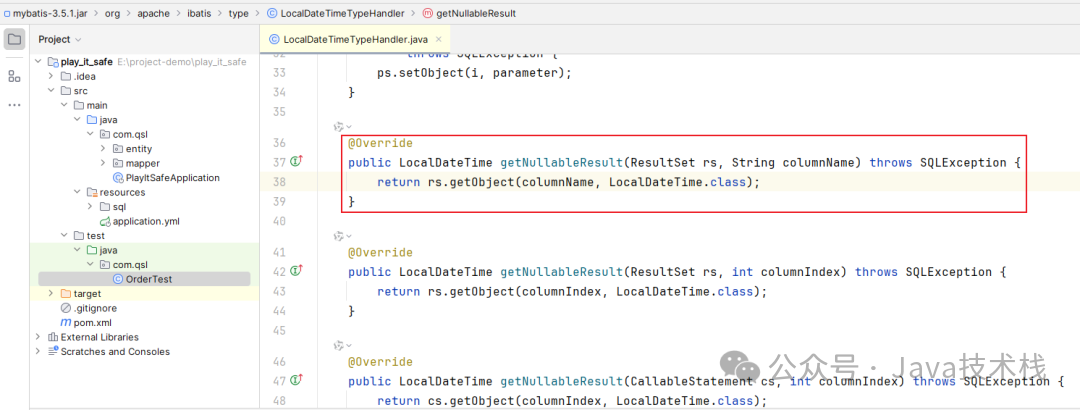Viewport: 1080px width, 410px height.
Task: Click the LocalDateTimeTypeHandler breadcrumb
Action: pos(343,13)
